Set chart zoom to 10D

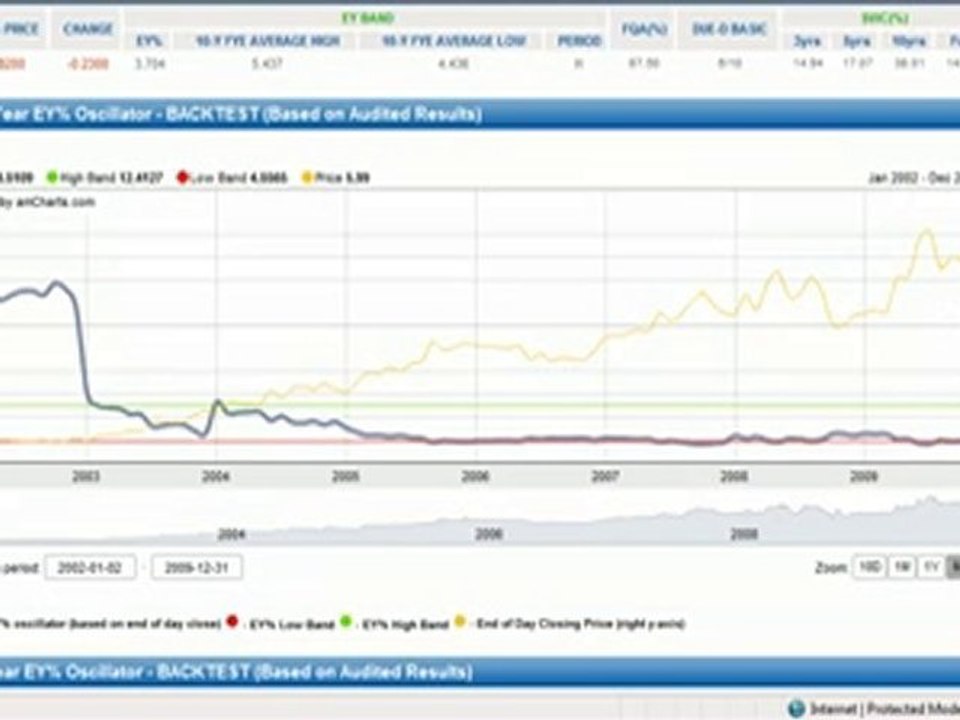click(x=869, y=568)
